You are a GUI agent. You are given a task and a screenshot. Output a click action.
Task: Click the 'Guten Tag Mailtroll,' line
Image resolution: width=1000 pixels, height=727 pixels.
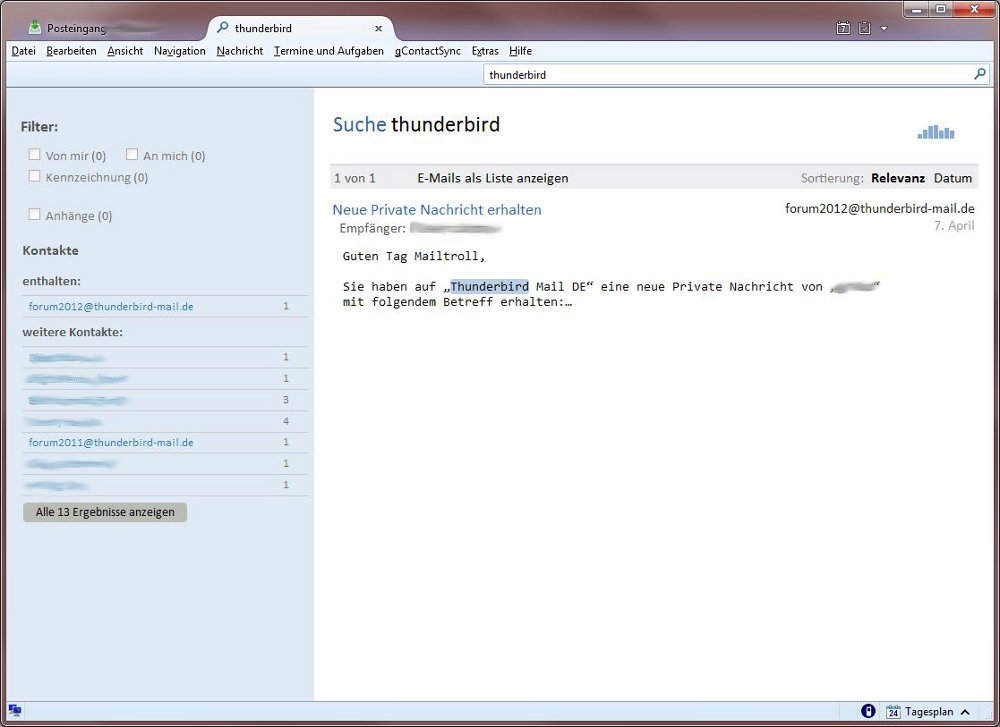414,256
